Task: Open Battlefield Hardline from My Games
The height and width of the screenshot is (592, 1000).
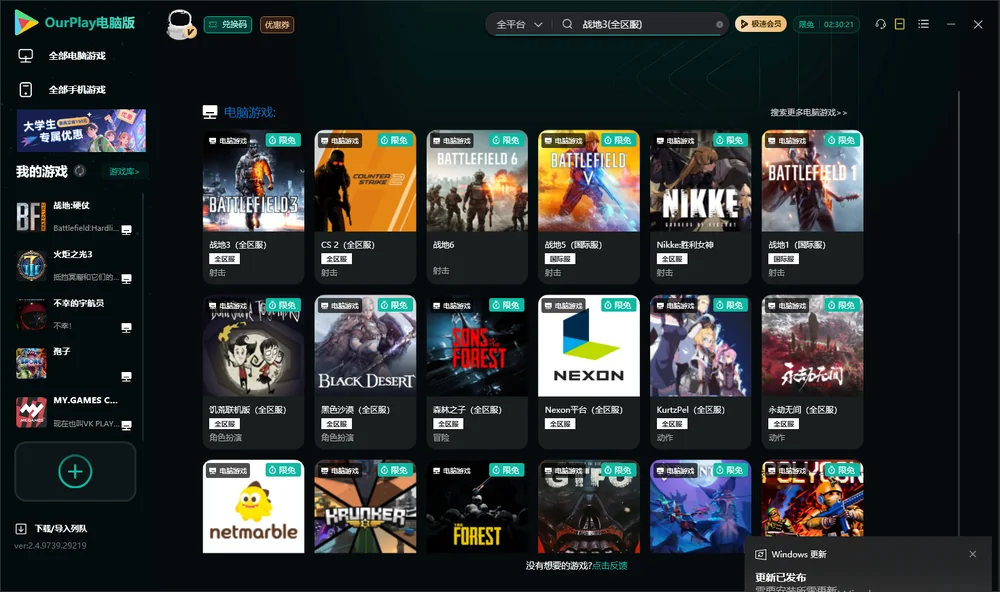Action: (75, 217)
